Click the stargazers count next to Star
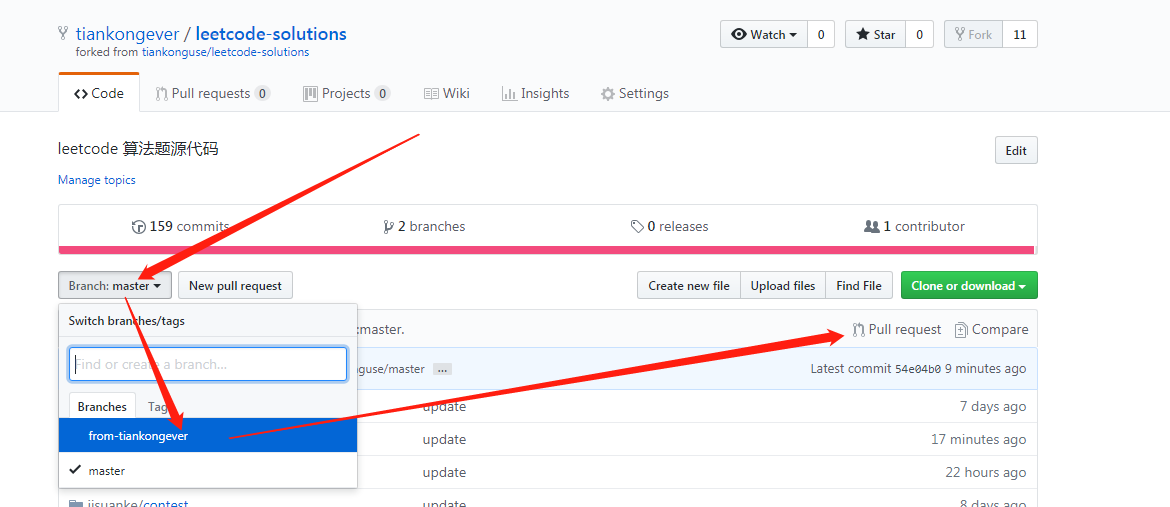 coord(919,34)
